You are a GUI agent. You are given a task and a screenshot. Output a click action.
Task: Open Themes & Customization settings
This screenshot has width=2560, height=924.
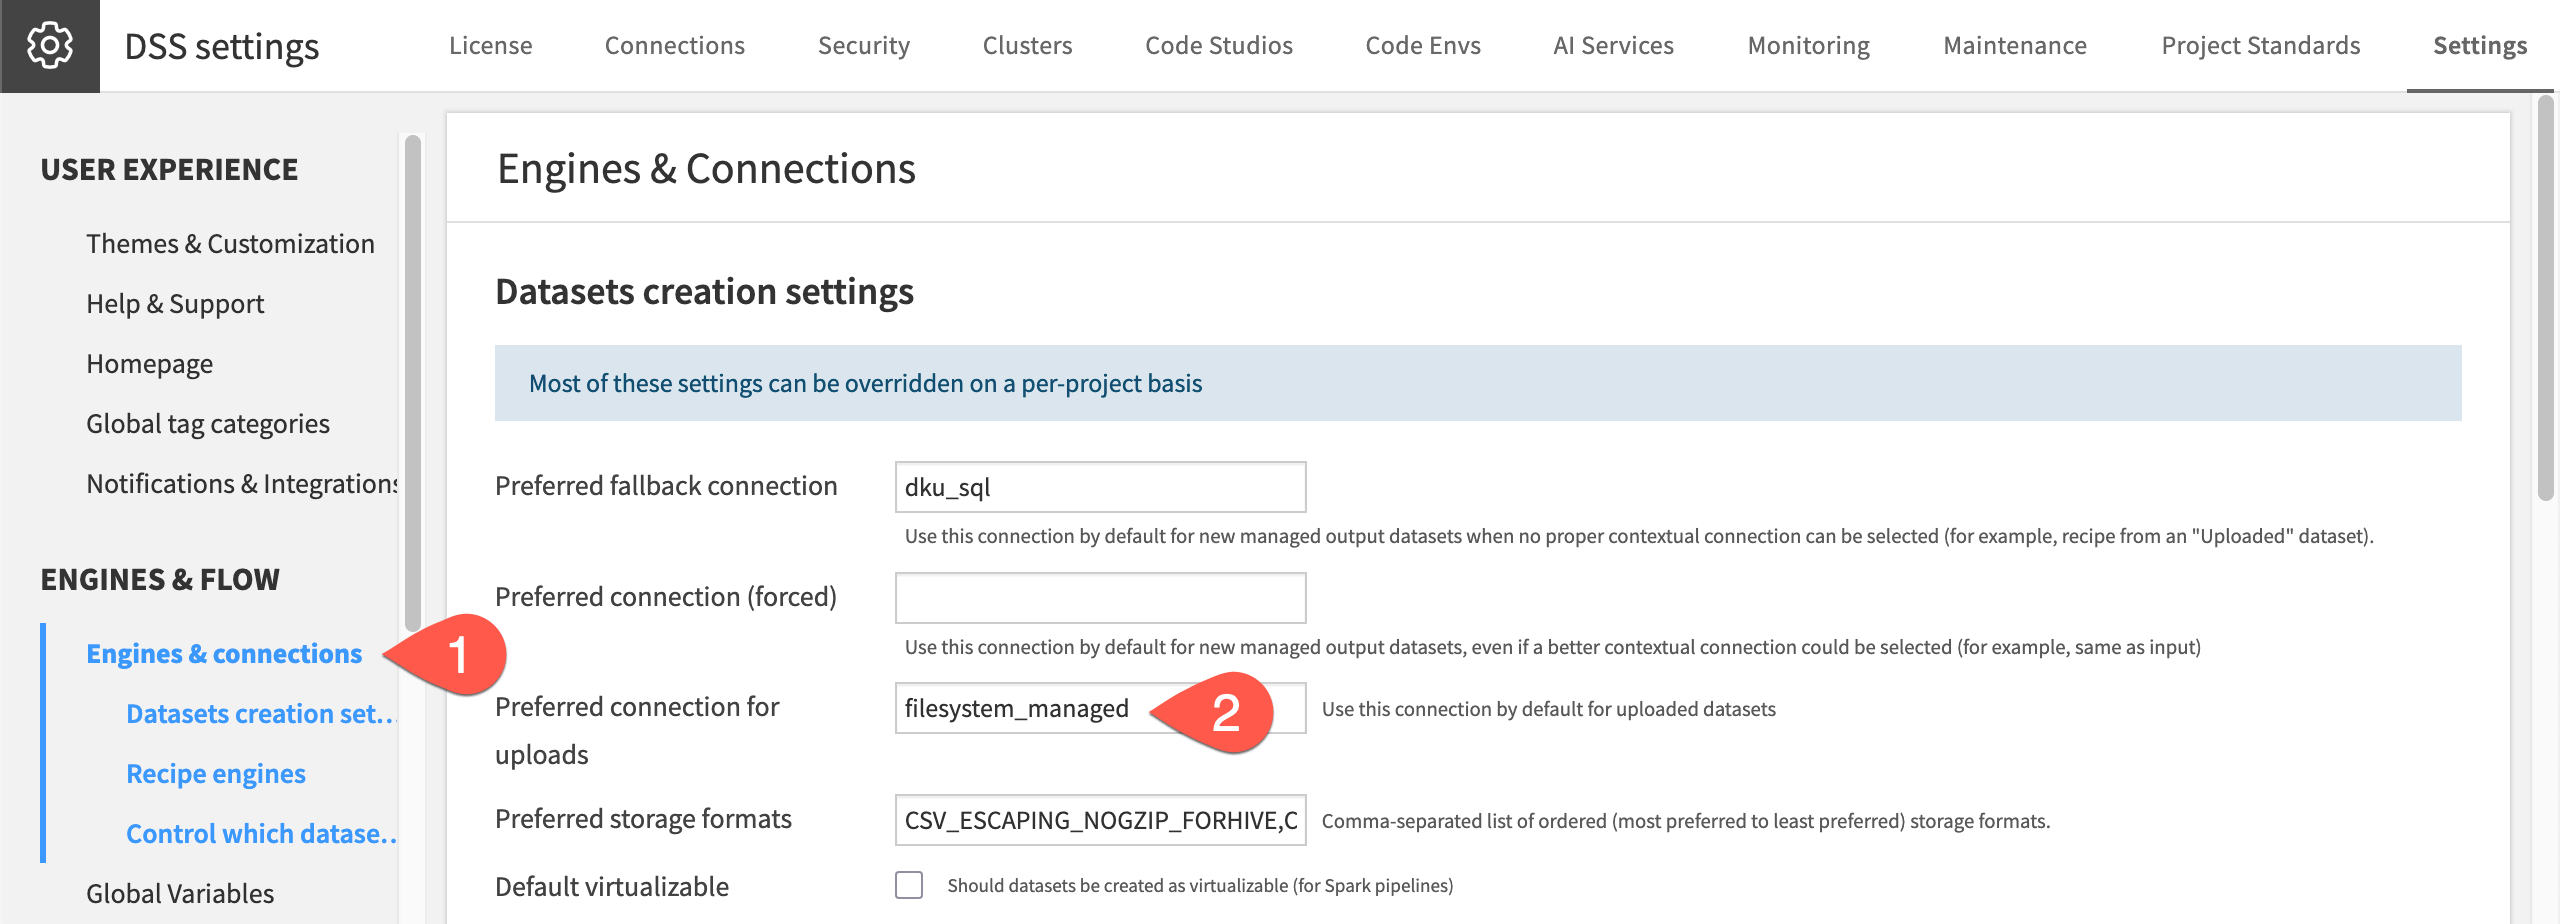(230, 244)
